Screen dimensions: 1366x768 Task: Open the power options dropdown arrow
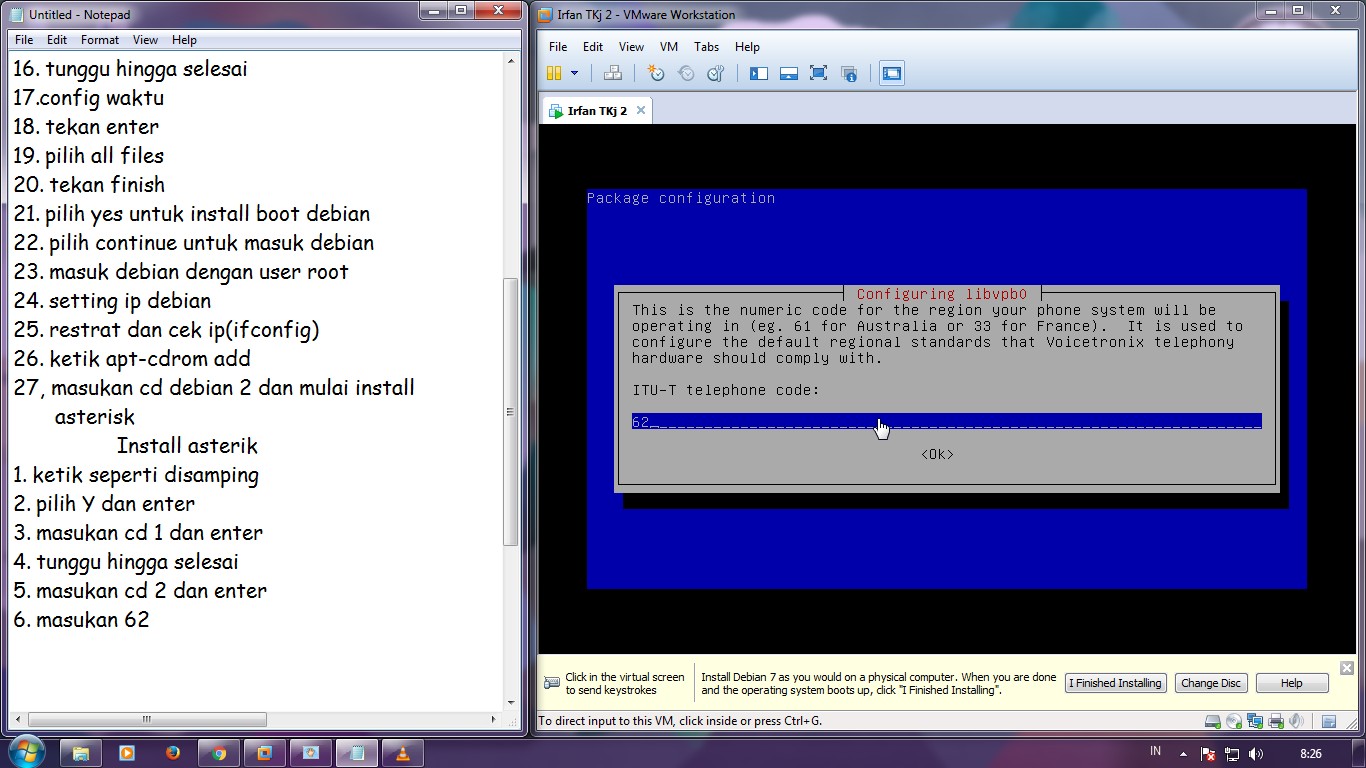click(574, 73)
